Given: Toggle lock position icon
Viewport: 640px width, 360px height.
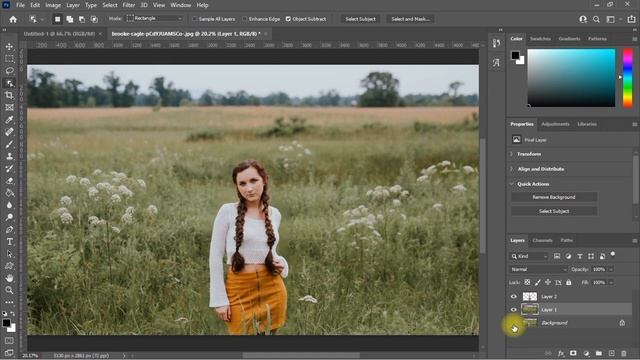Looking at the screenshot, I should (548, 282).
